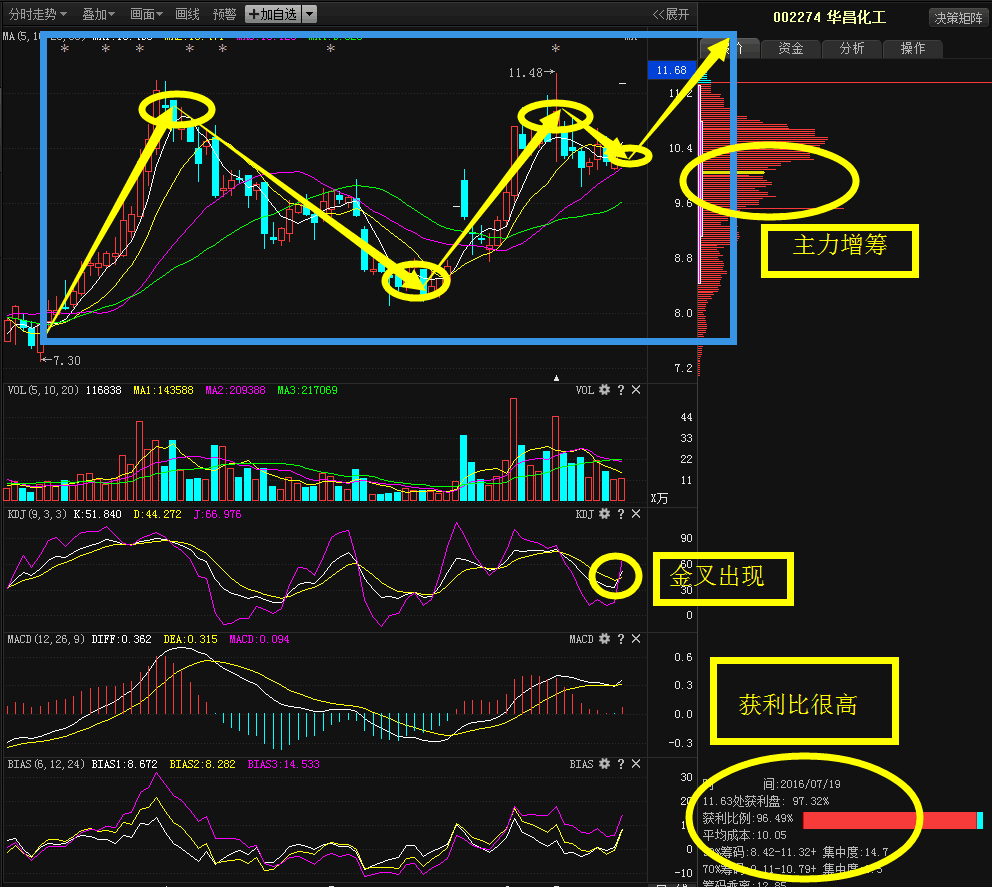Close the BIAS indicator panel
The width and height of the screenshot is (992, 887).
[x=636, y=764]
